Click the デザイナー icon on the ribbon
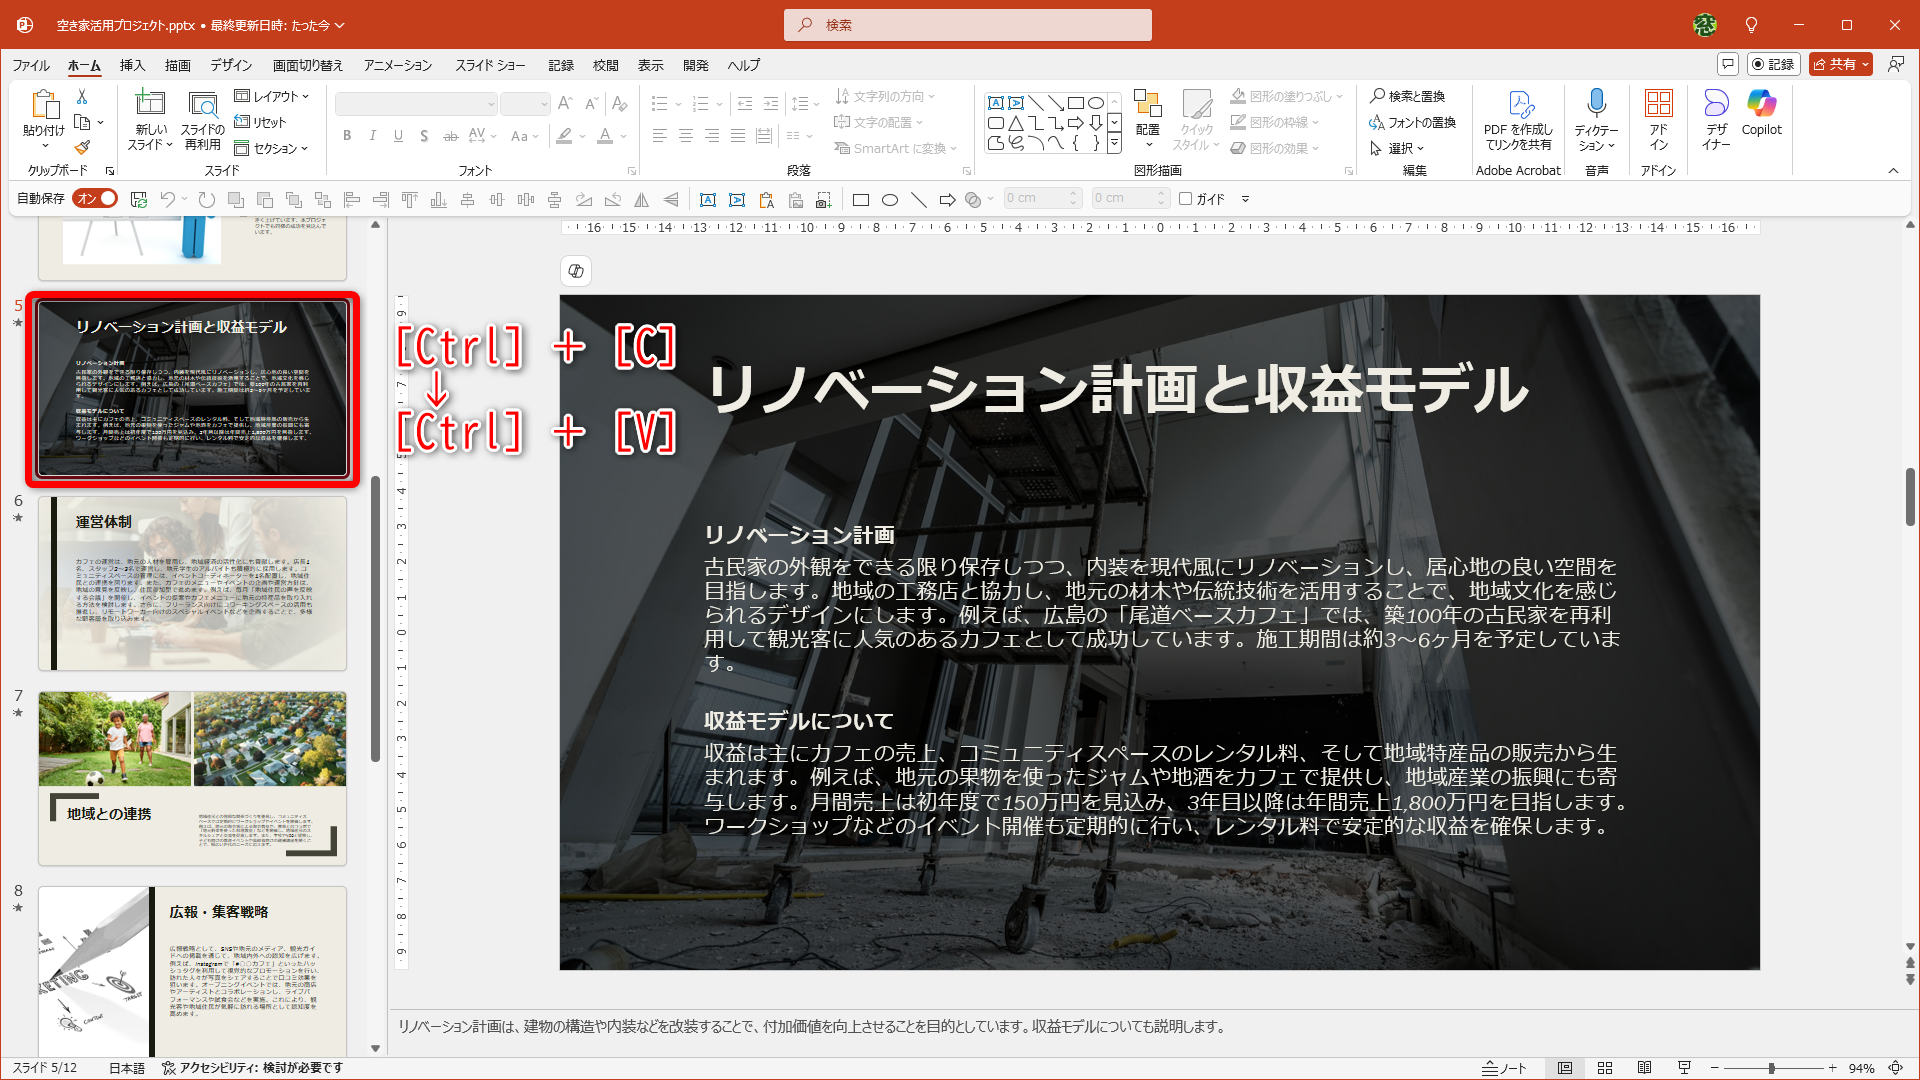Image resolution: width=1920 pixels, height=1080 pixels. pos(1716,117)
